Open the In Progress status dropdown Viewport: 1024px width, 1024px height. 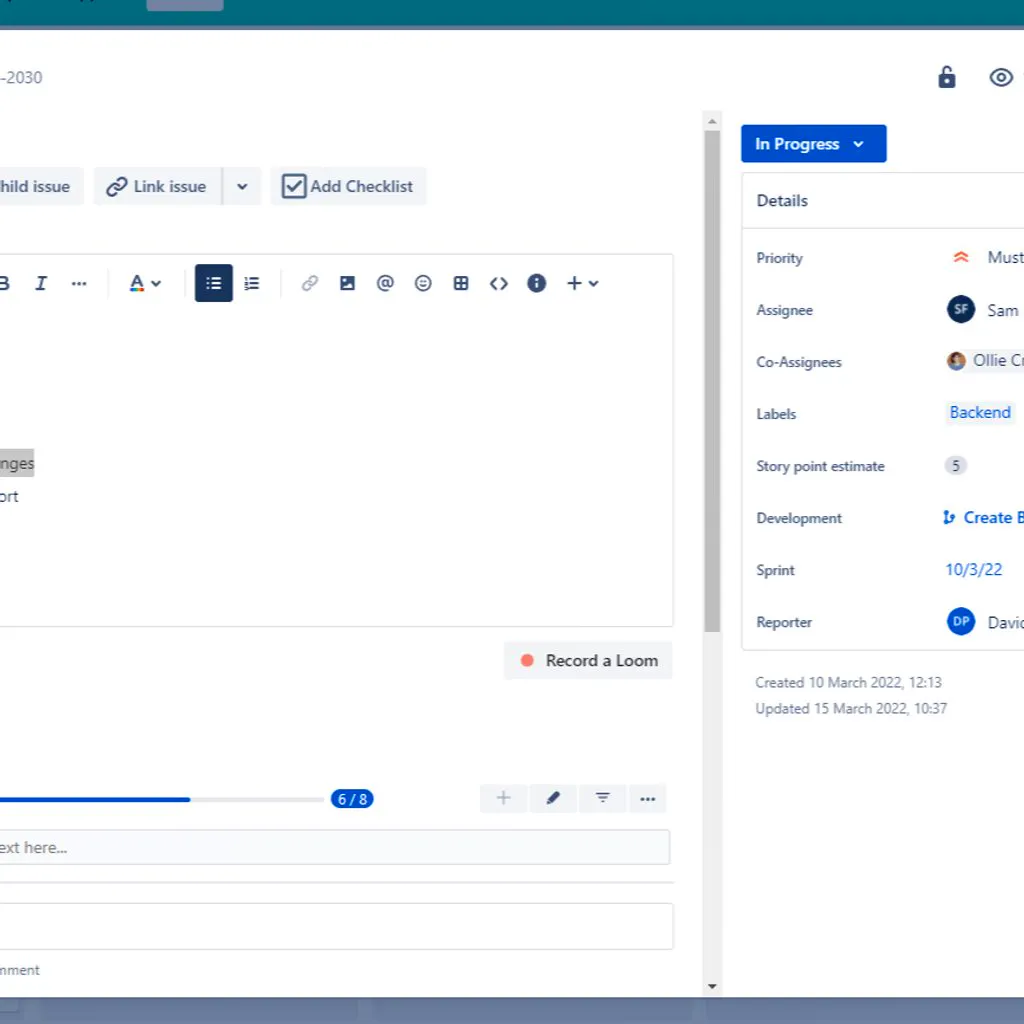pos(813,144)
